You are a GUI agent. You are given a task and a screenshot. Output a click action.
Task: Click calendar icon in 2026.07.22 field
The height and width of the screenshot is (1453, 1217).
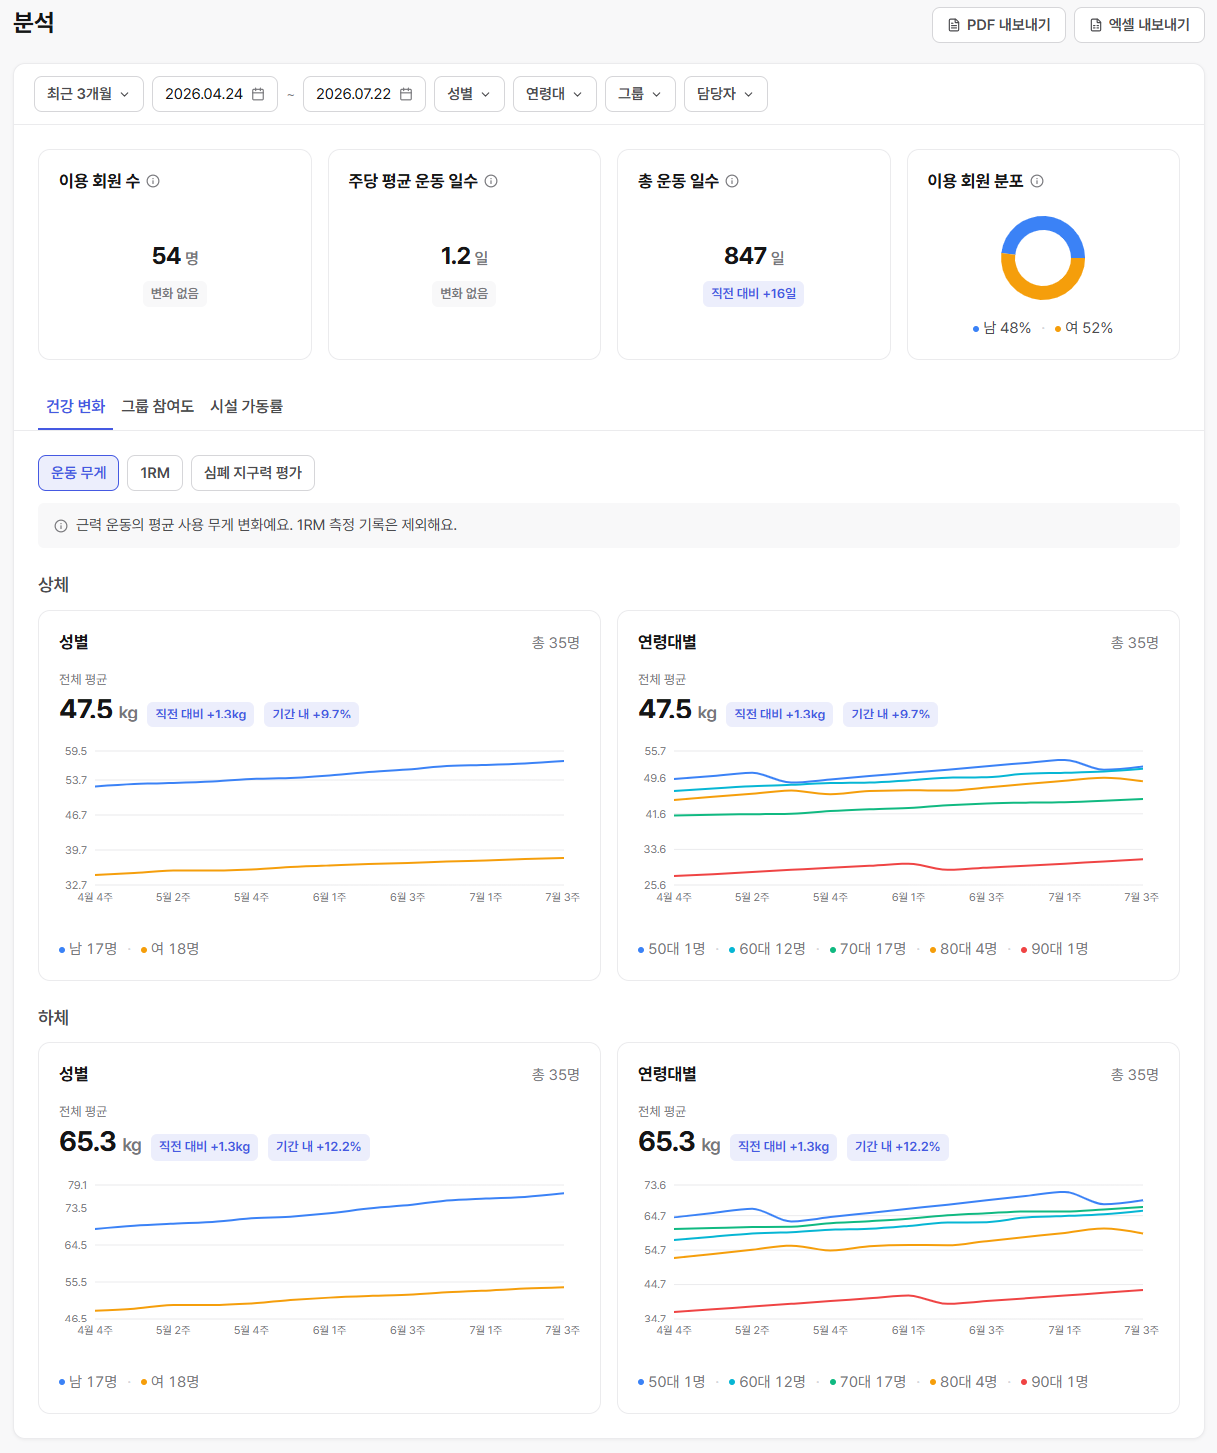[x=406, y=94]
